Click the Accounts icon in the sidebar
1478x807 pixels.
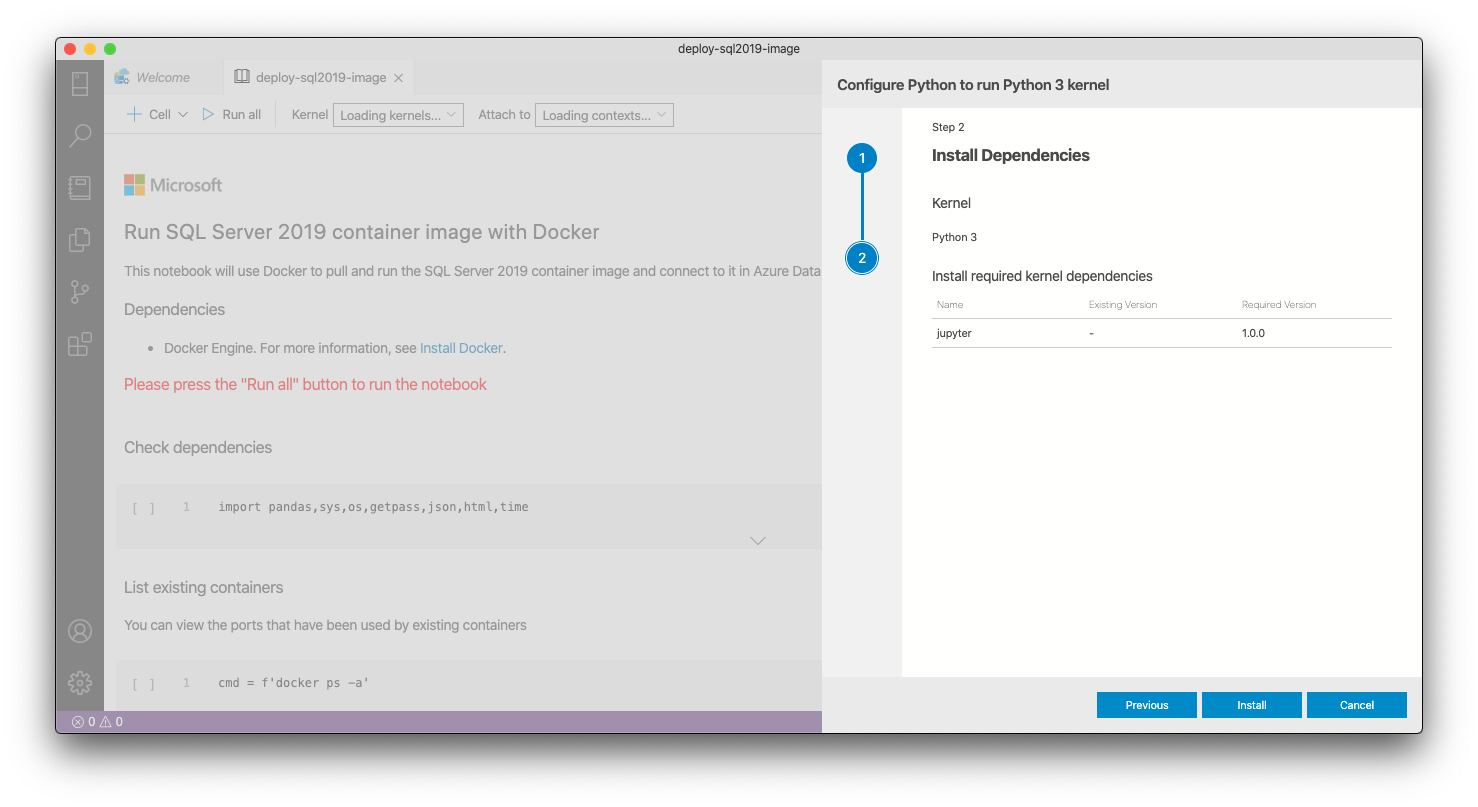coord(80,631)
